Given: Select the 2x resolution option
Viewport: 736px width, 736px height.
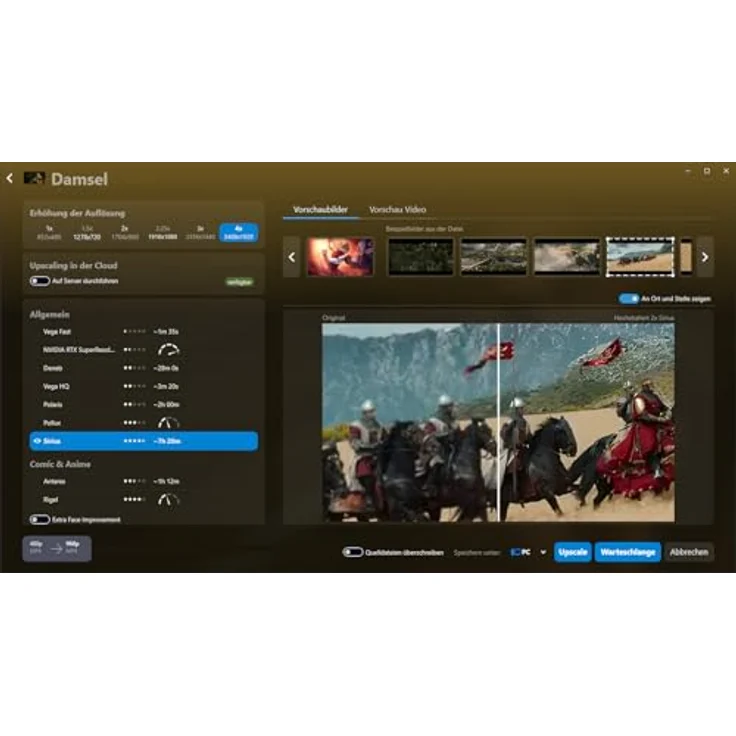Looking at the screenshot, I should 125,232.
